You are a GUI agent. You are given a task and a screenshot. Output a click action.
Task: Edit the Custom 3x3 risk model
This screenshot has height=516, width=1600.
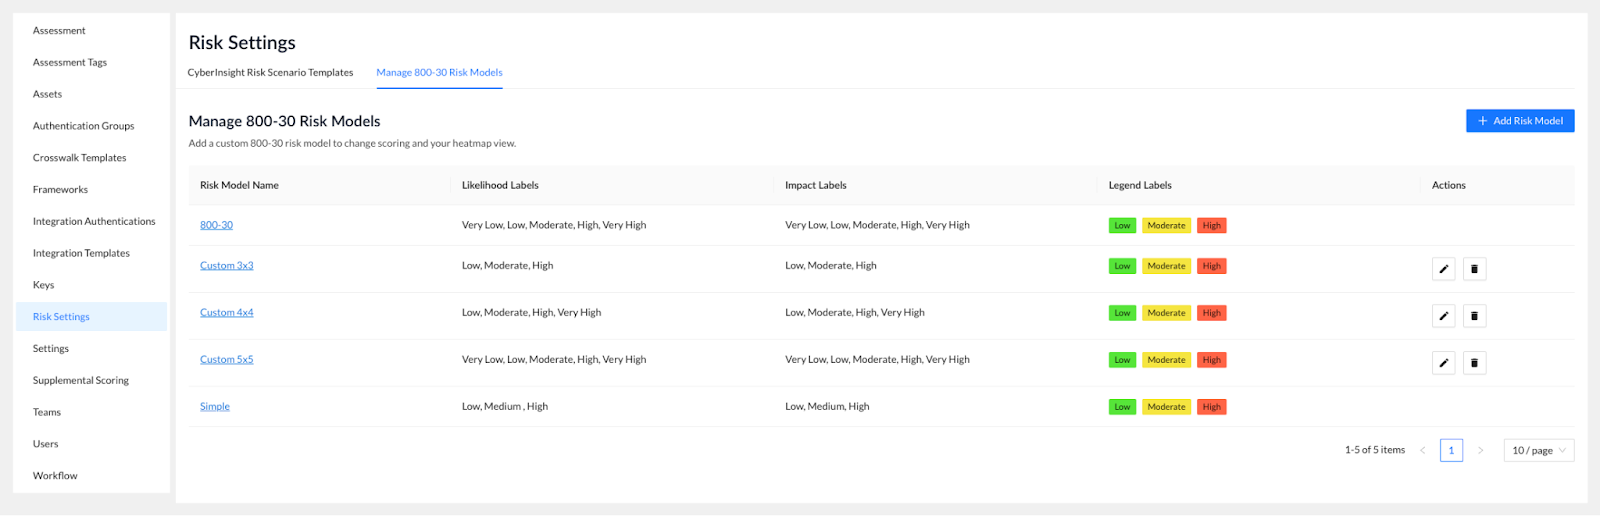(1443, 269)
